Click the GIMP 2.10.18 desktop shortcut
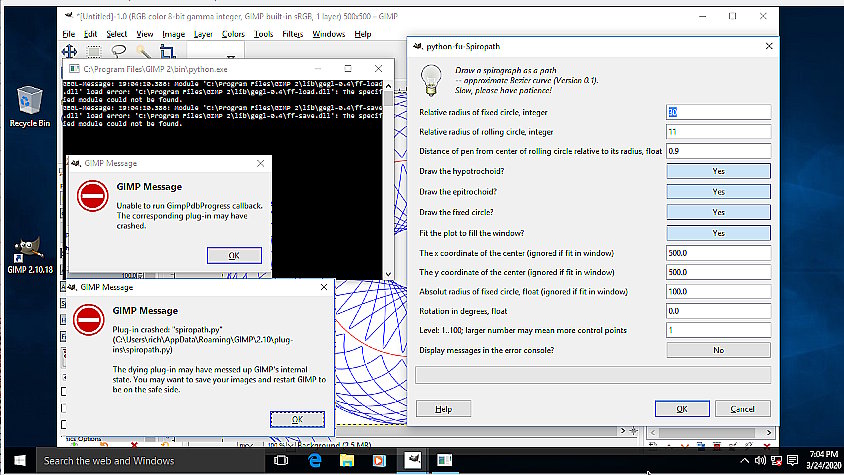This screenshot has width=844, height=475. coord(30,256)
